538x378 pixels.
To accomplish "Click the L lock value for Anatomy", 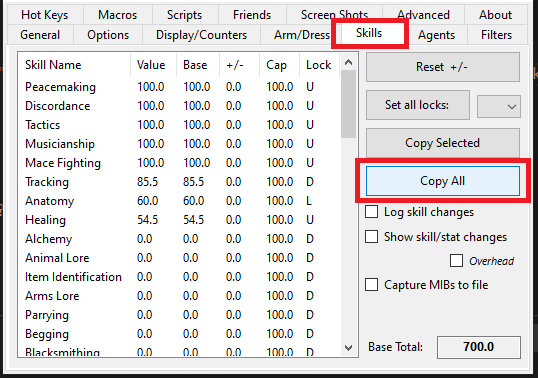I will pos(309,201).
